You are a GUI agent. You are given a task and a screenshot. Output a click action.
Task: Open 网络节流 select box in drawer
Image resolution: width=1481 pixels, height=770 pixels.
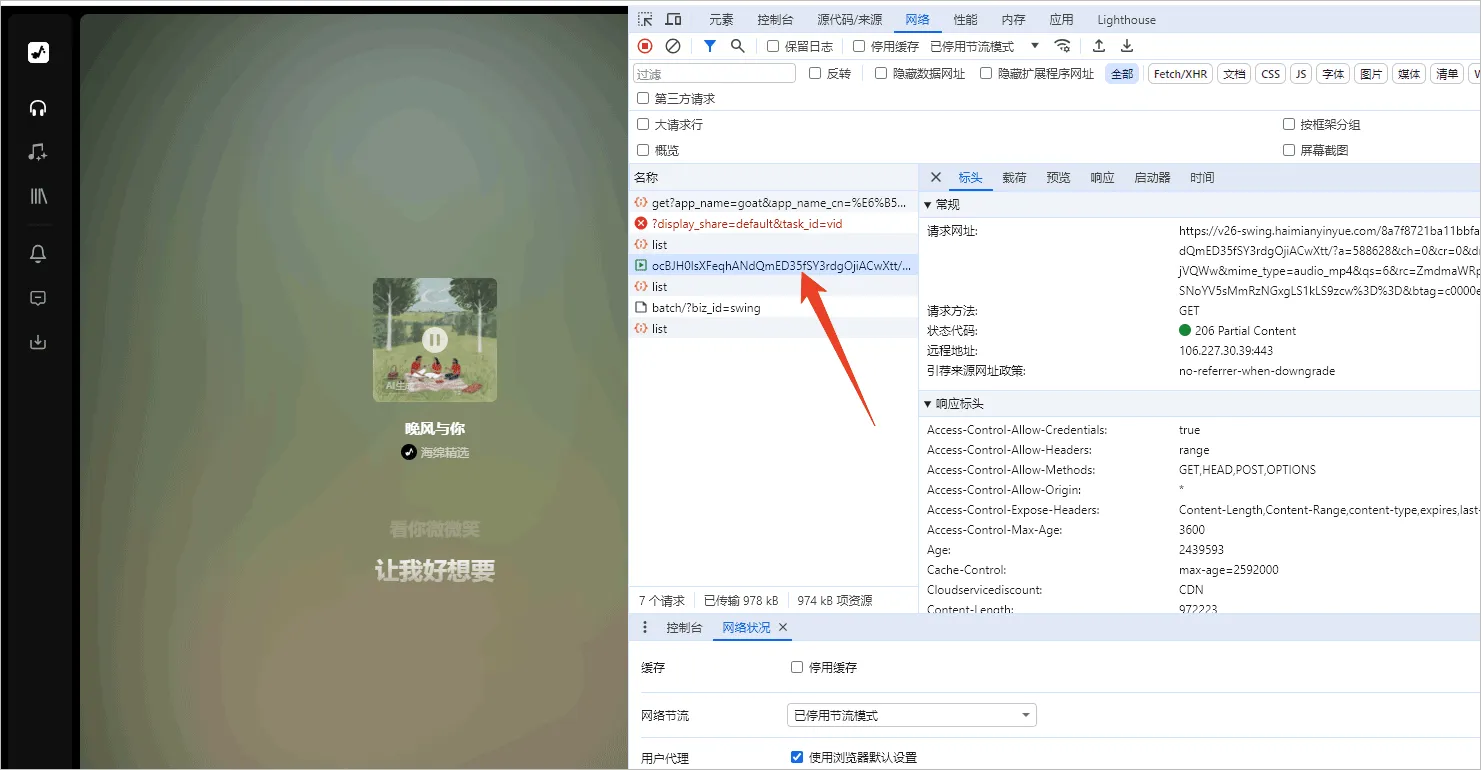(912, 715)
